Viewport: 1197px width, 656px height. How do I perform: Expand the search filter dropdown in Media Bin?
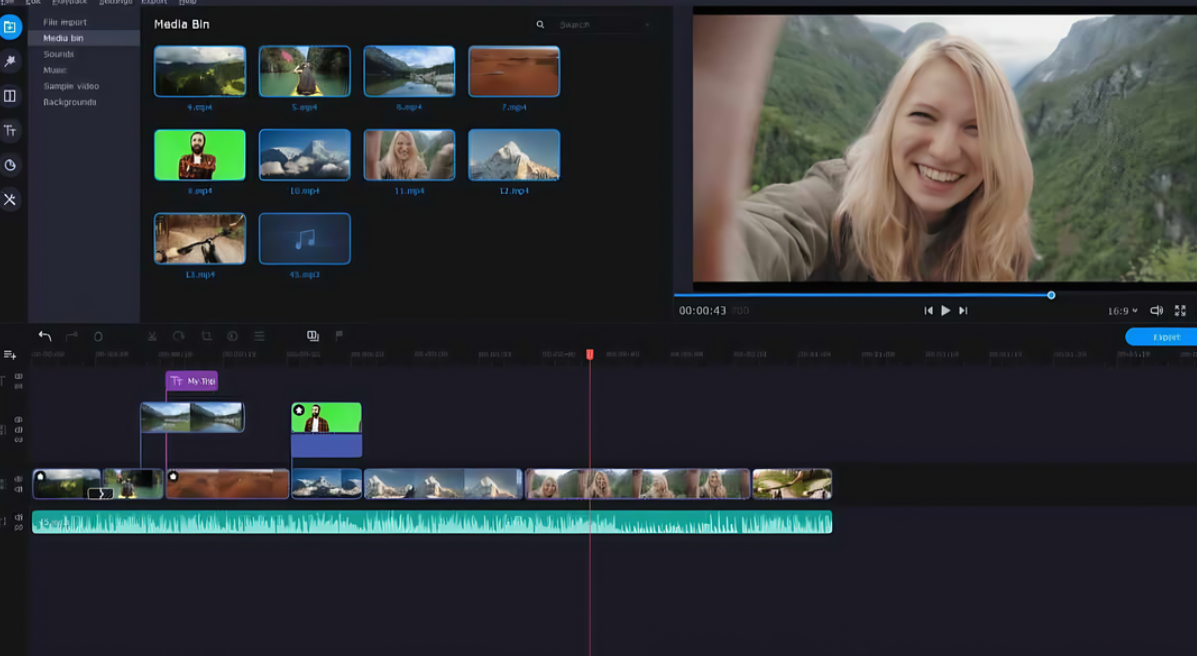pos(645,22)
